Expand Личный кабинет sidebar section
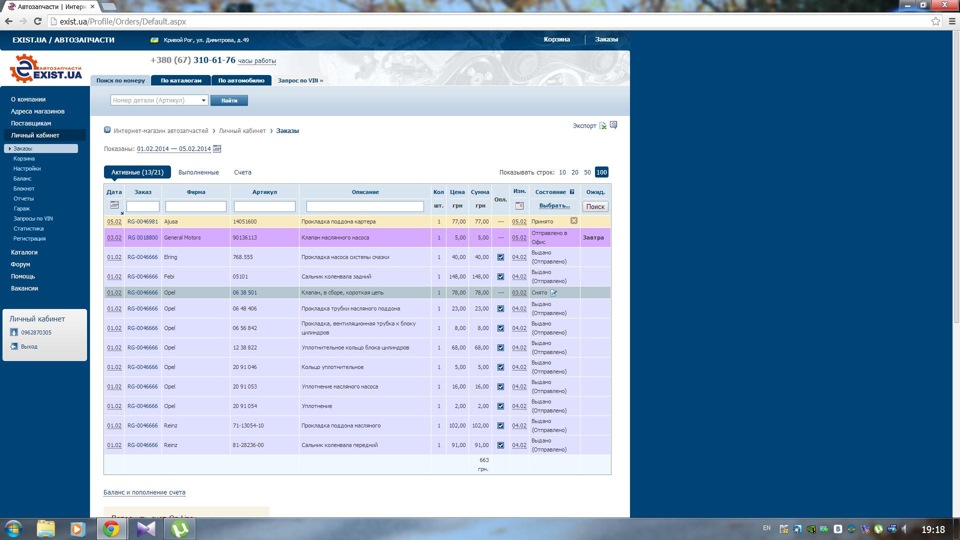 tap(35, 135)
